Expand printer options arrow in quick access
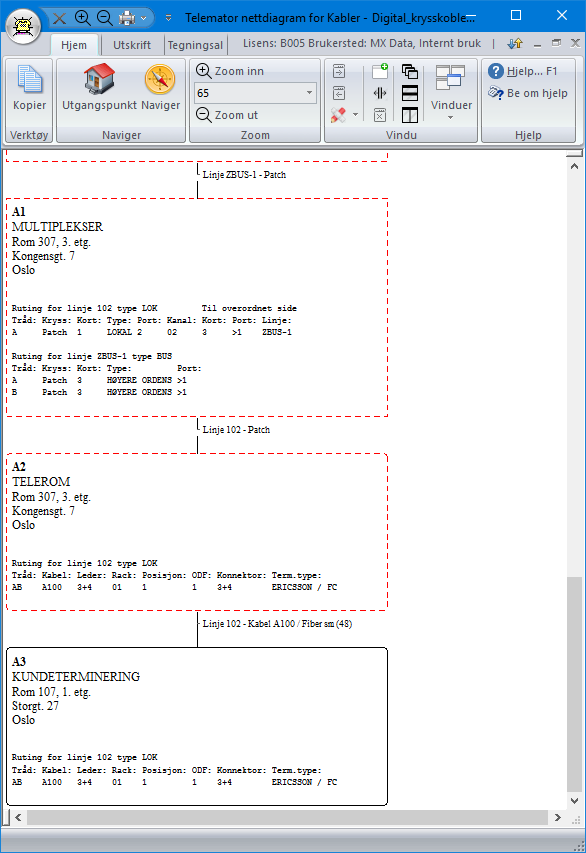This screenshot has height=853, width=586. [x=144, y=18]
